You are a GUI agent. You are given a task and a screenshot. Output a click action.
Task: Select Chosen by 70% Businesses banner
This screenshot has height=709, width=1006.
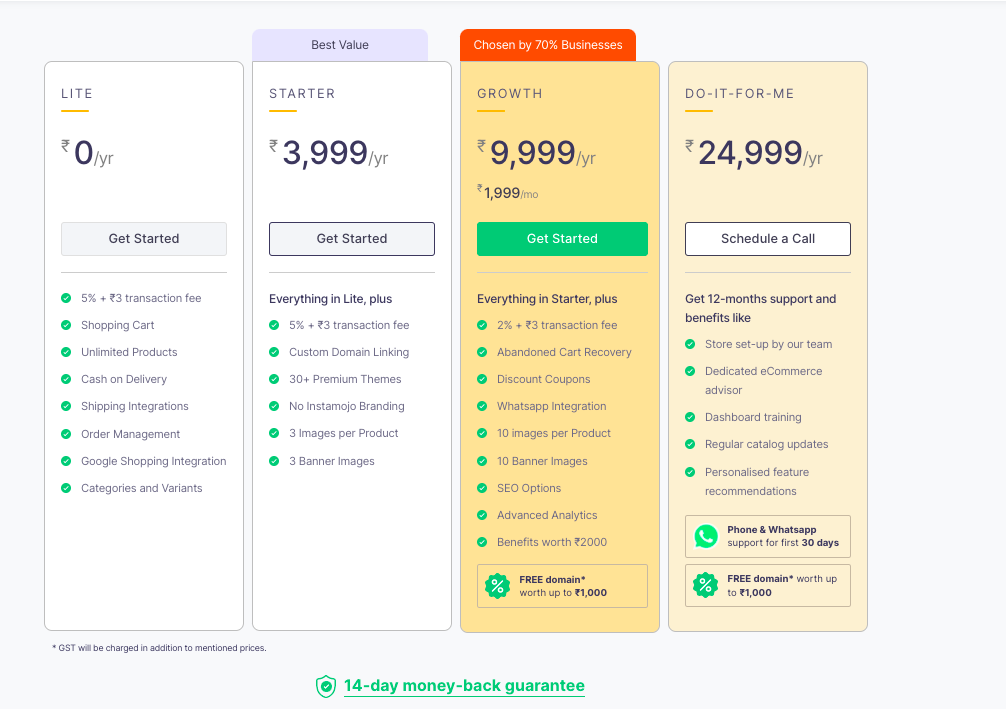coord(547,45)
